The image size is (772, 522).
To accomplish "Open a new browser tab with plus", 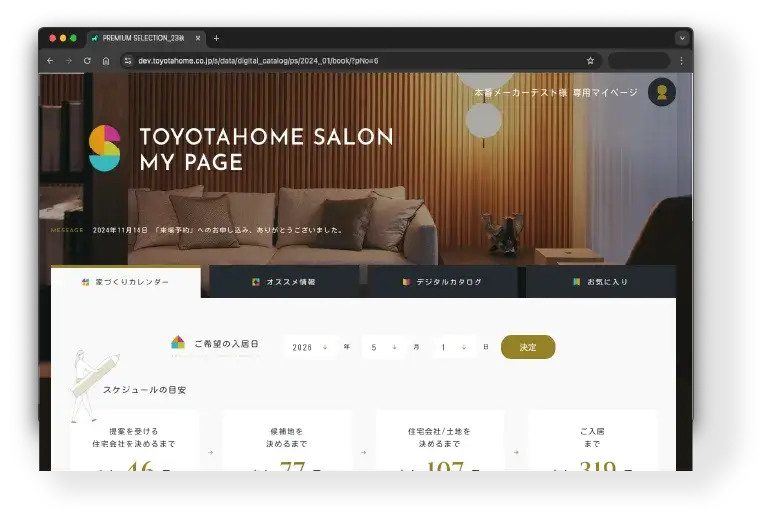I will coord(216,38).
